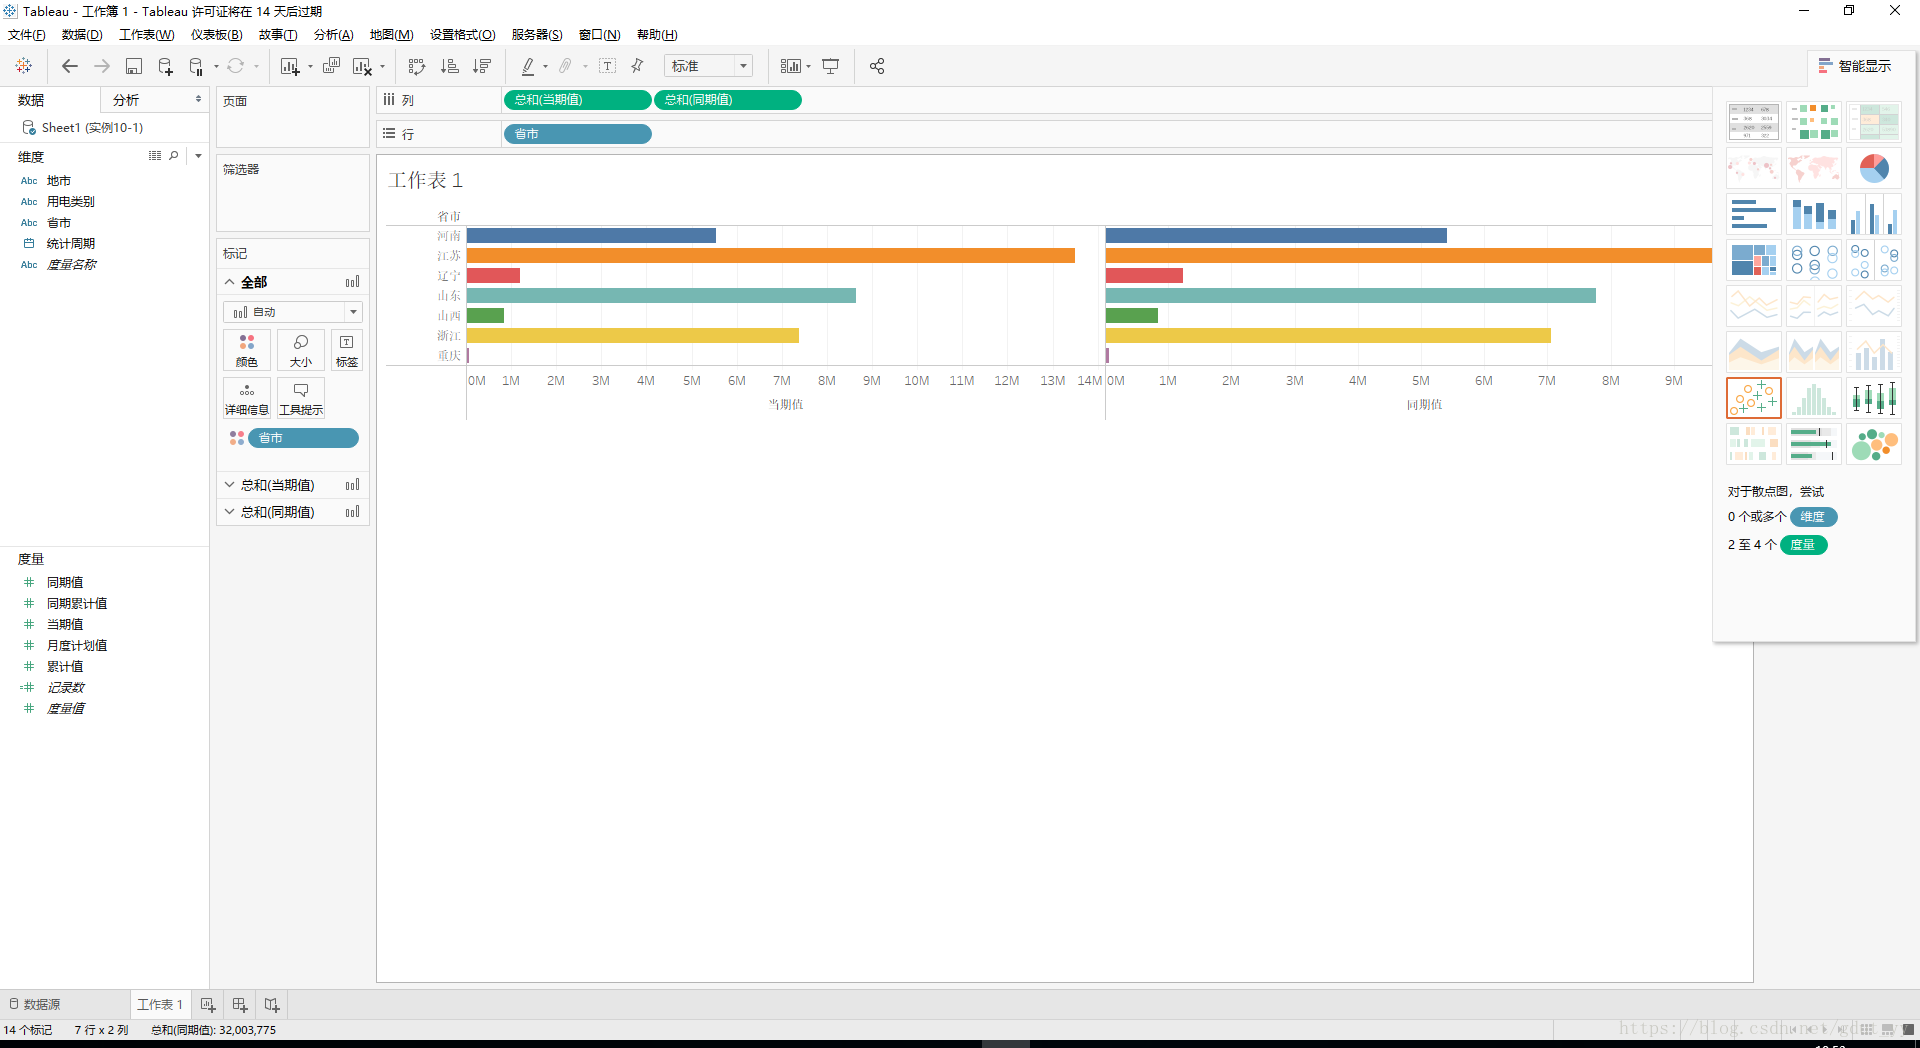Click the group members paperclip icon
This screenshot has width=1920, height=1048.
565,66
